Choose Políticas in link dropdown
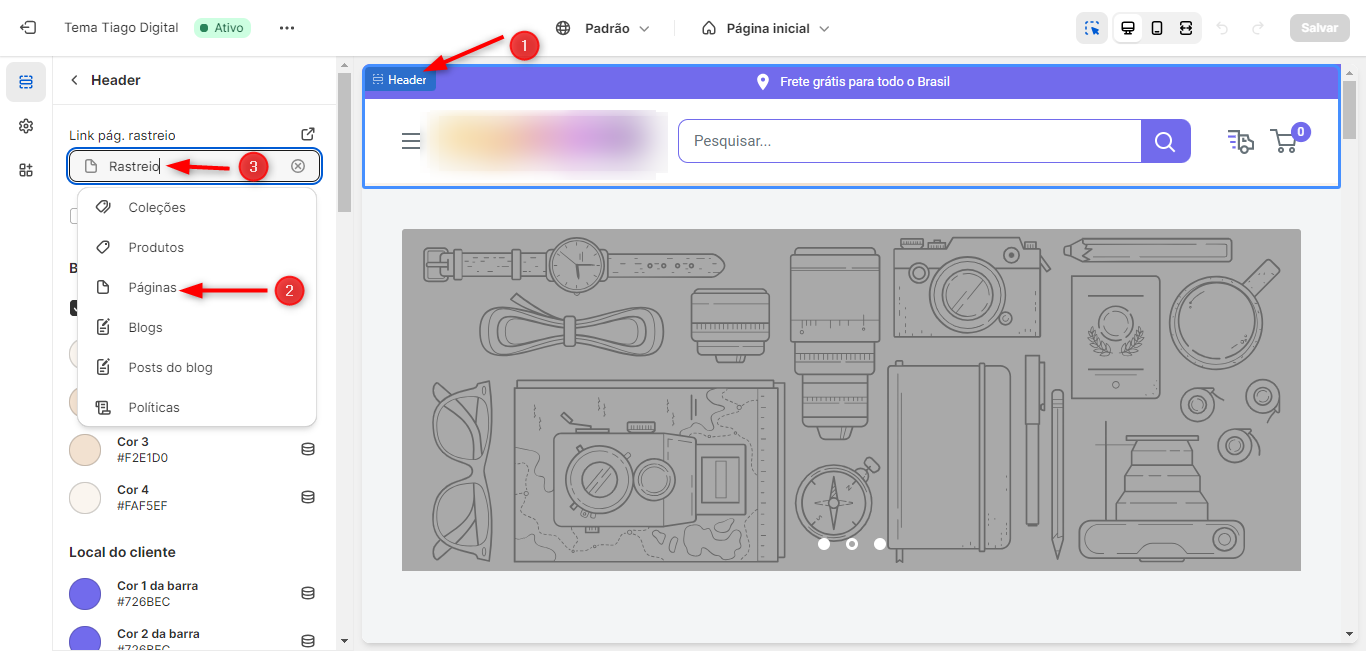1366x651 pixels. [x=197, y=408]
